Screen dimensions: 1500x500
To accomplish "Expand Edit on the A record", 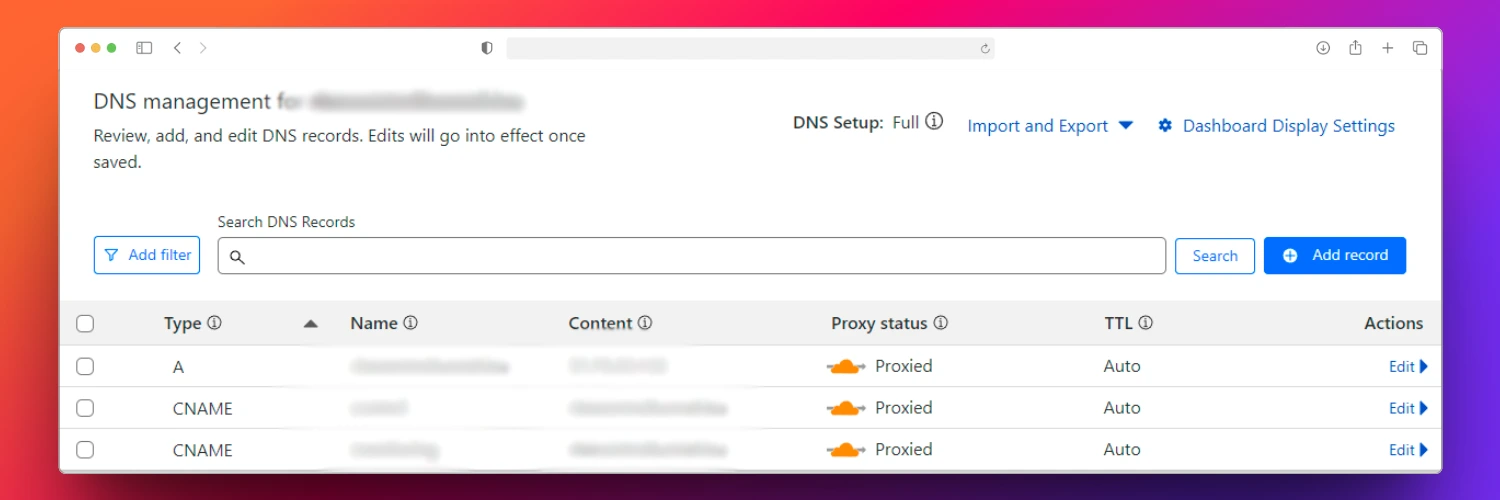I will pyautogui.click(x=1408, y=367).
